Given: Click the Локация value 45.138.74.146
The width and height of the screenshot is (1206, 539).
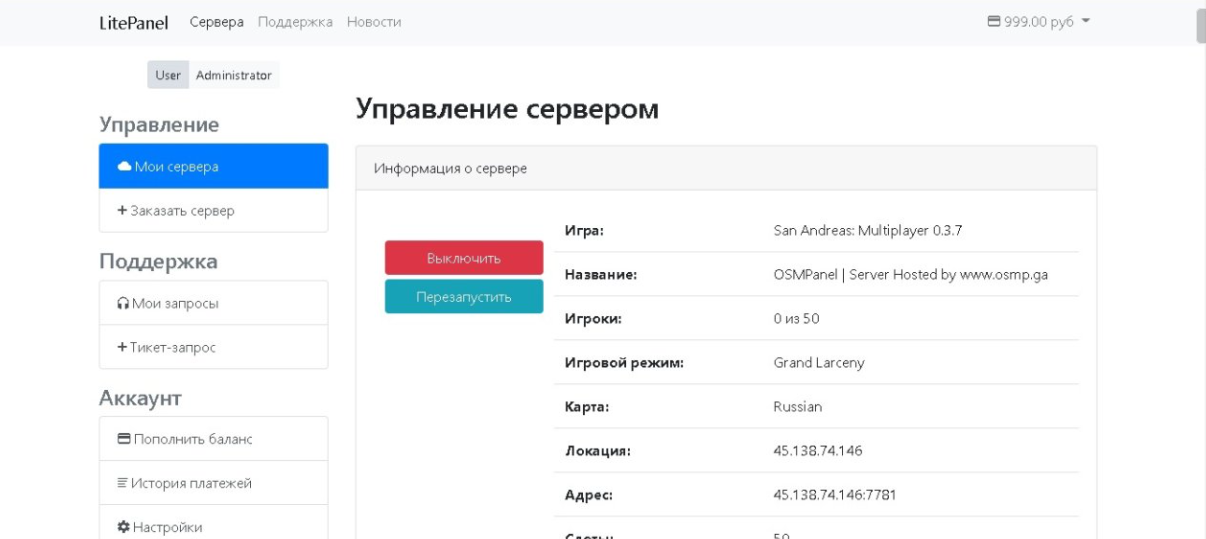Looking at the screenshot, I should pos(818,450).
